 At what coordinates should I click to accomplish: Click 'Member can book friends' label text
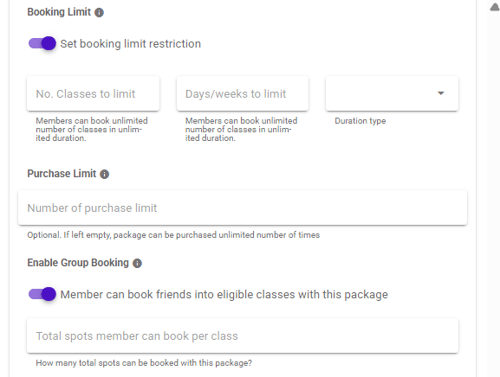pos(224,295)
